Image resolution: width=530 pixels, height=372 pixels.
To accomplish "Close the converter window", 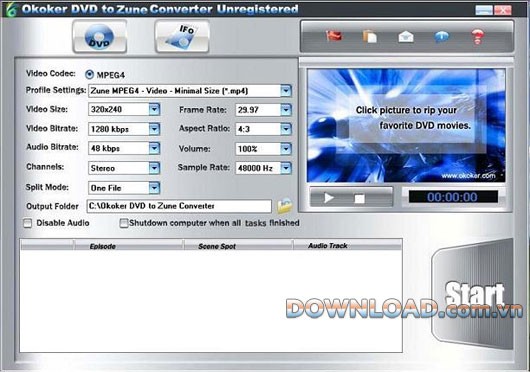I will tap(503, 9).
